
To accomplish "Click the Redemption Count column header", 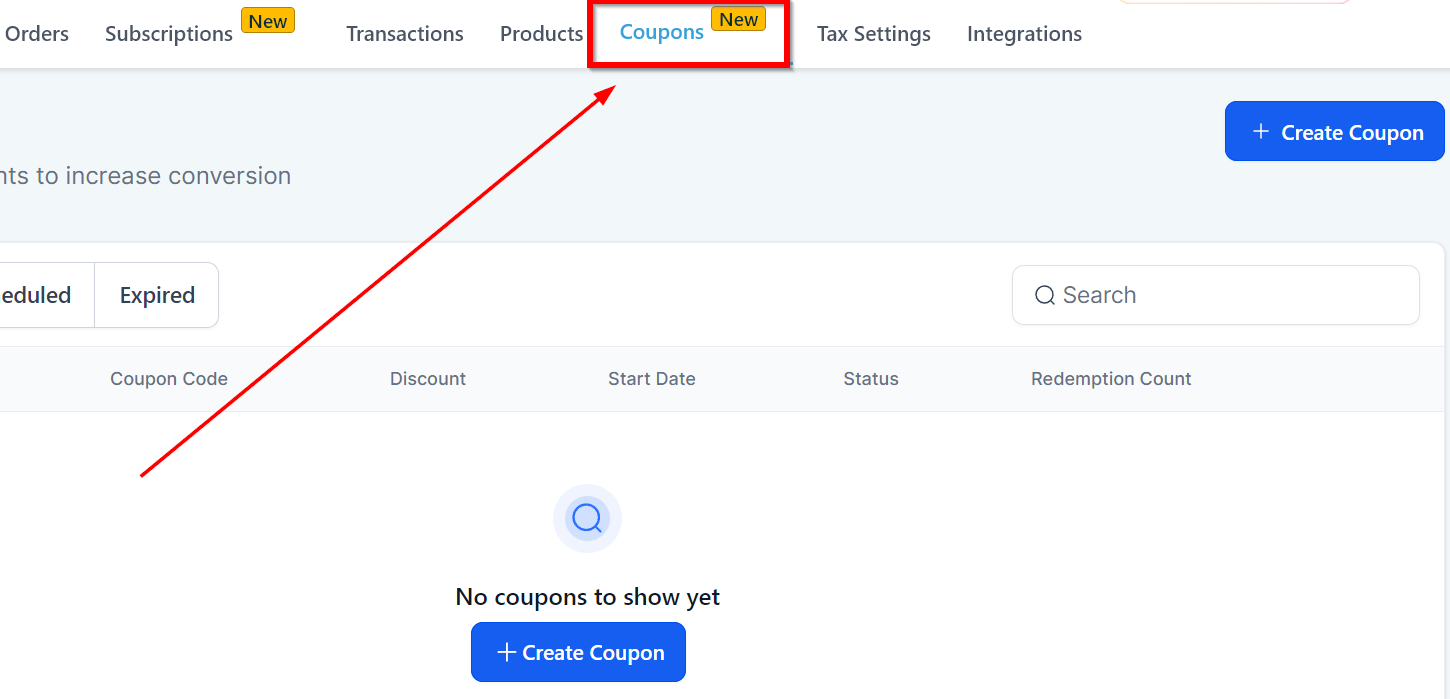I will tap(1111, 379).
